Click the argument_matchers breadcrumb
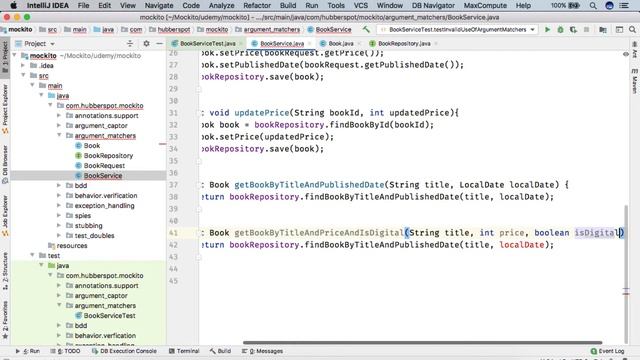 pyautogui.click(x=272, y=29)
